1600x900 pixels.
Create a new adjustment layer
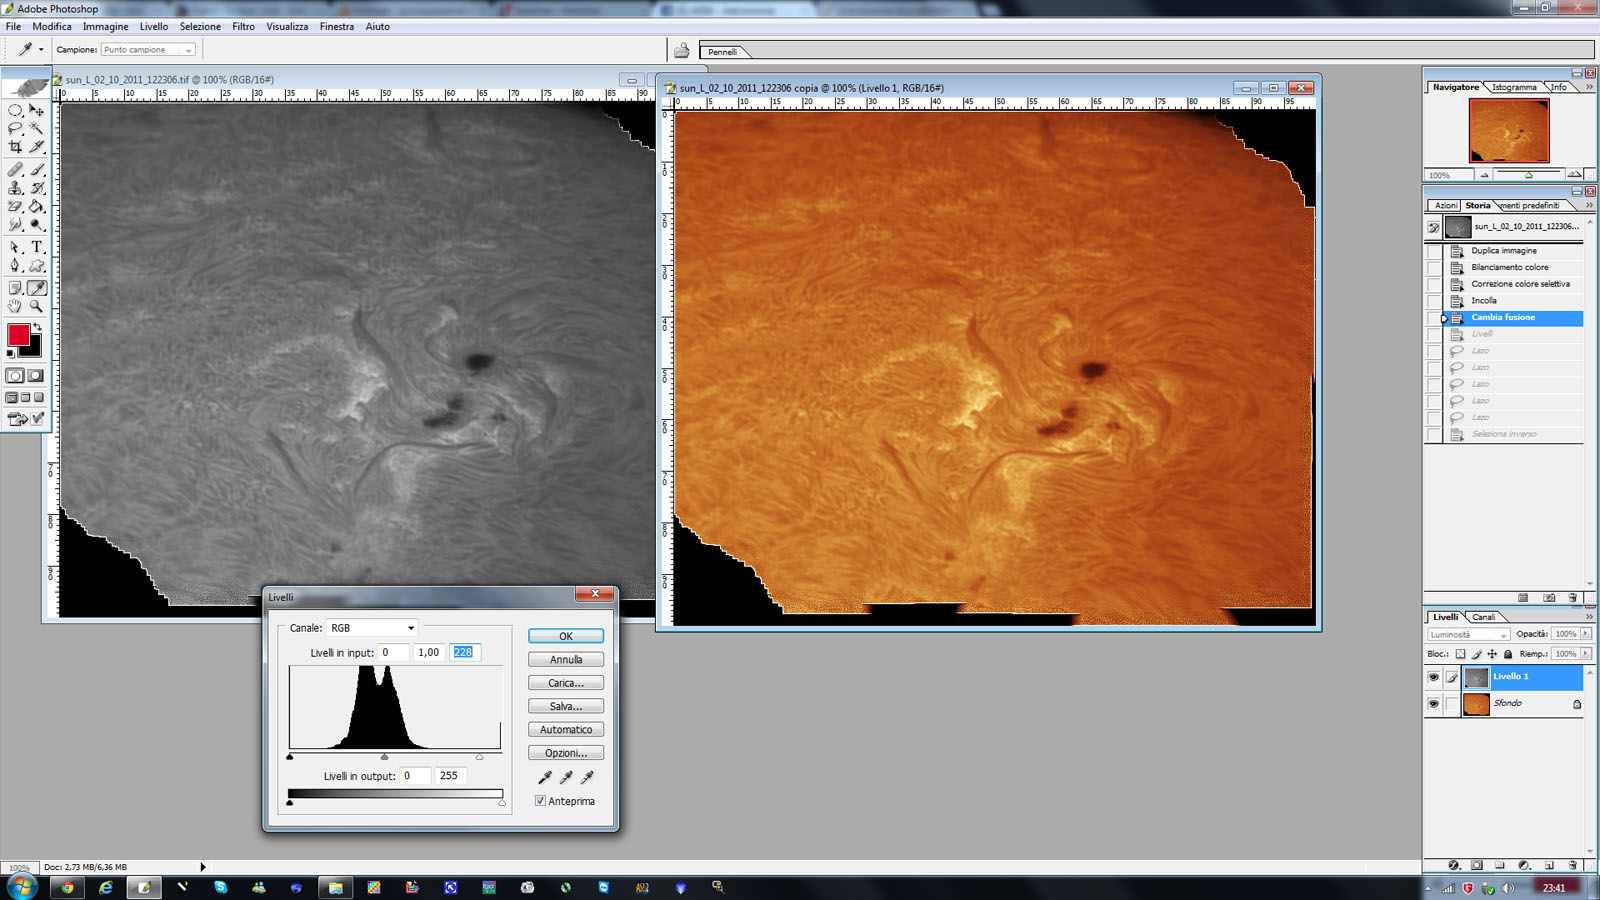[x=1524, y=865]
